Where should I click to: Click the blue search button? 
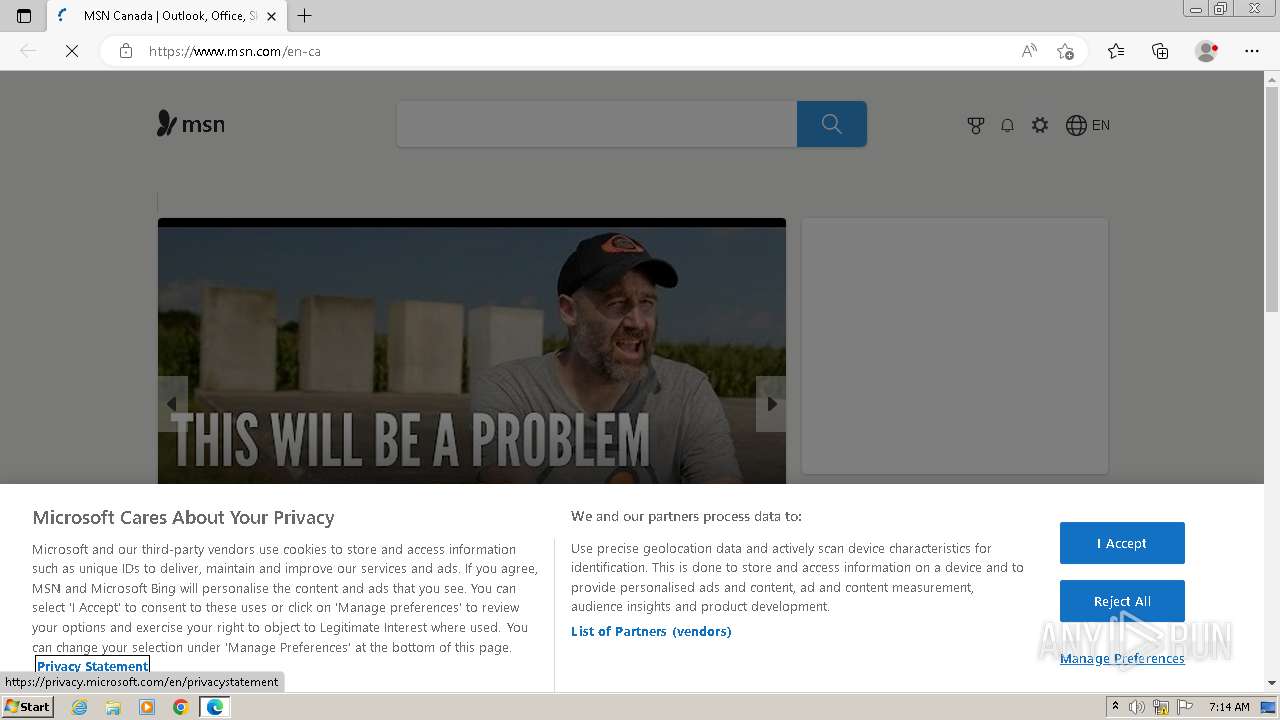832,124
